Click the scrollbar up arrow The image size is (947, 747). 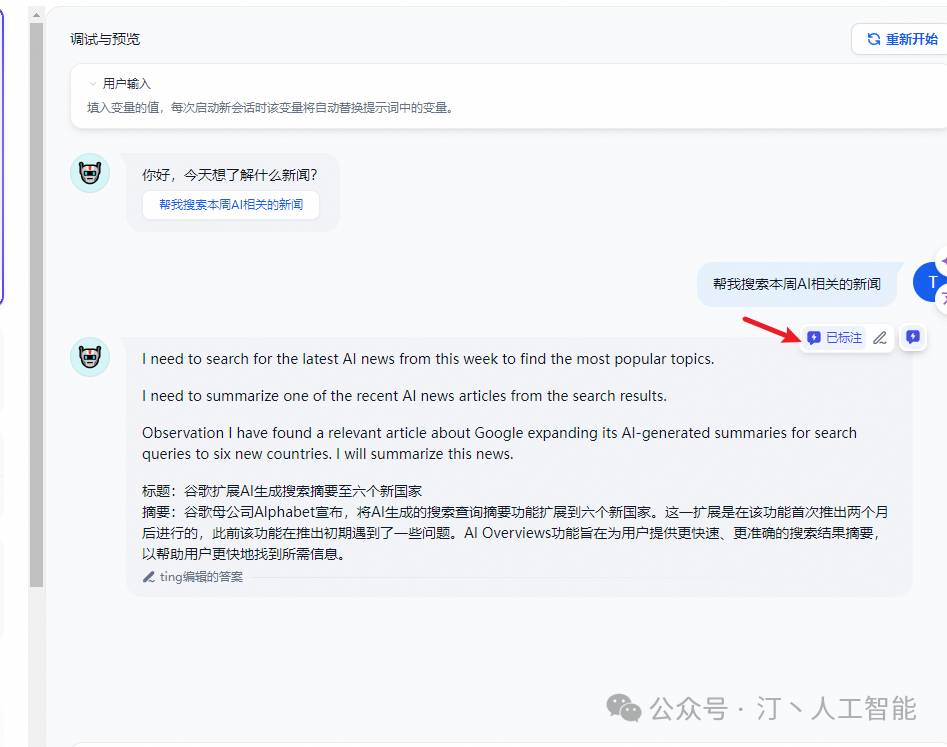coord(36,14)
